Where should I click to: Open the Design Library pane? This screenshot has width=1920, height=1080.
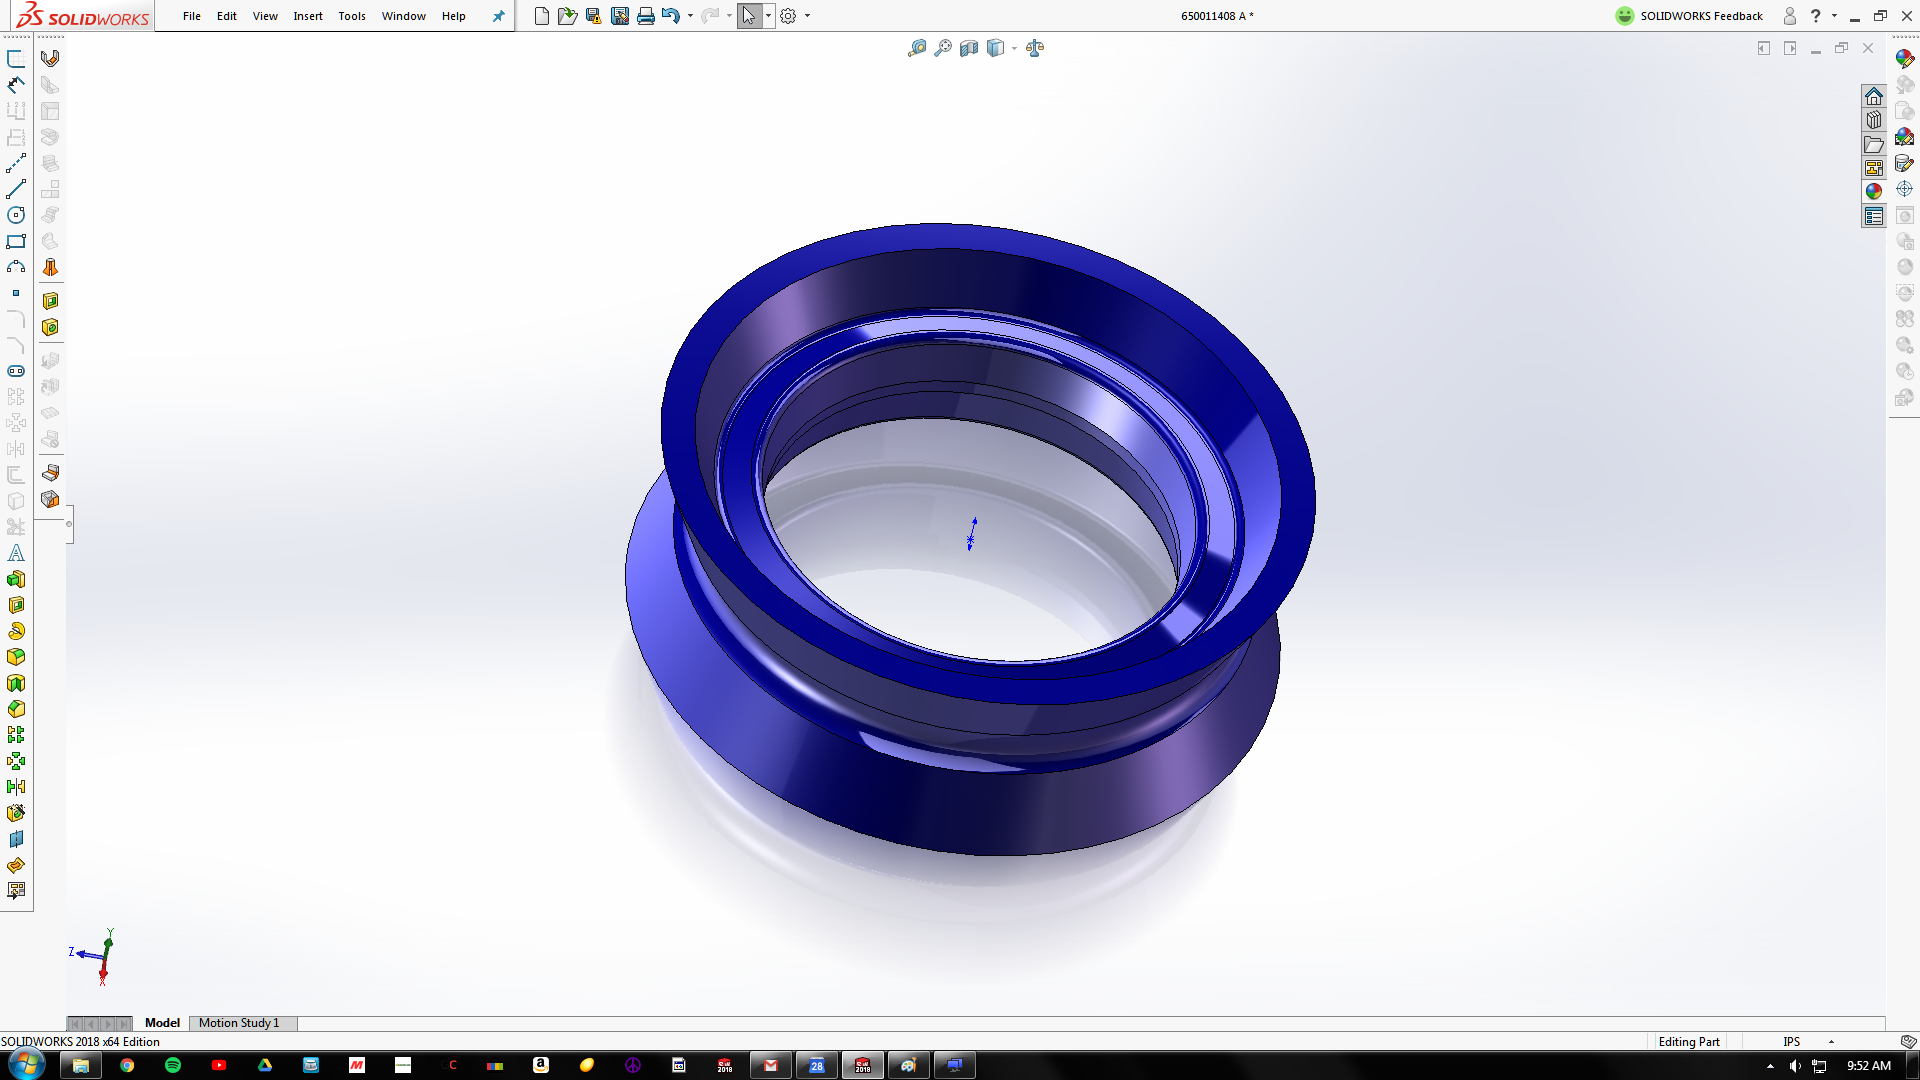1874,120
